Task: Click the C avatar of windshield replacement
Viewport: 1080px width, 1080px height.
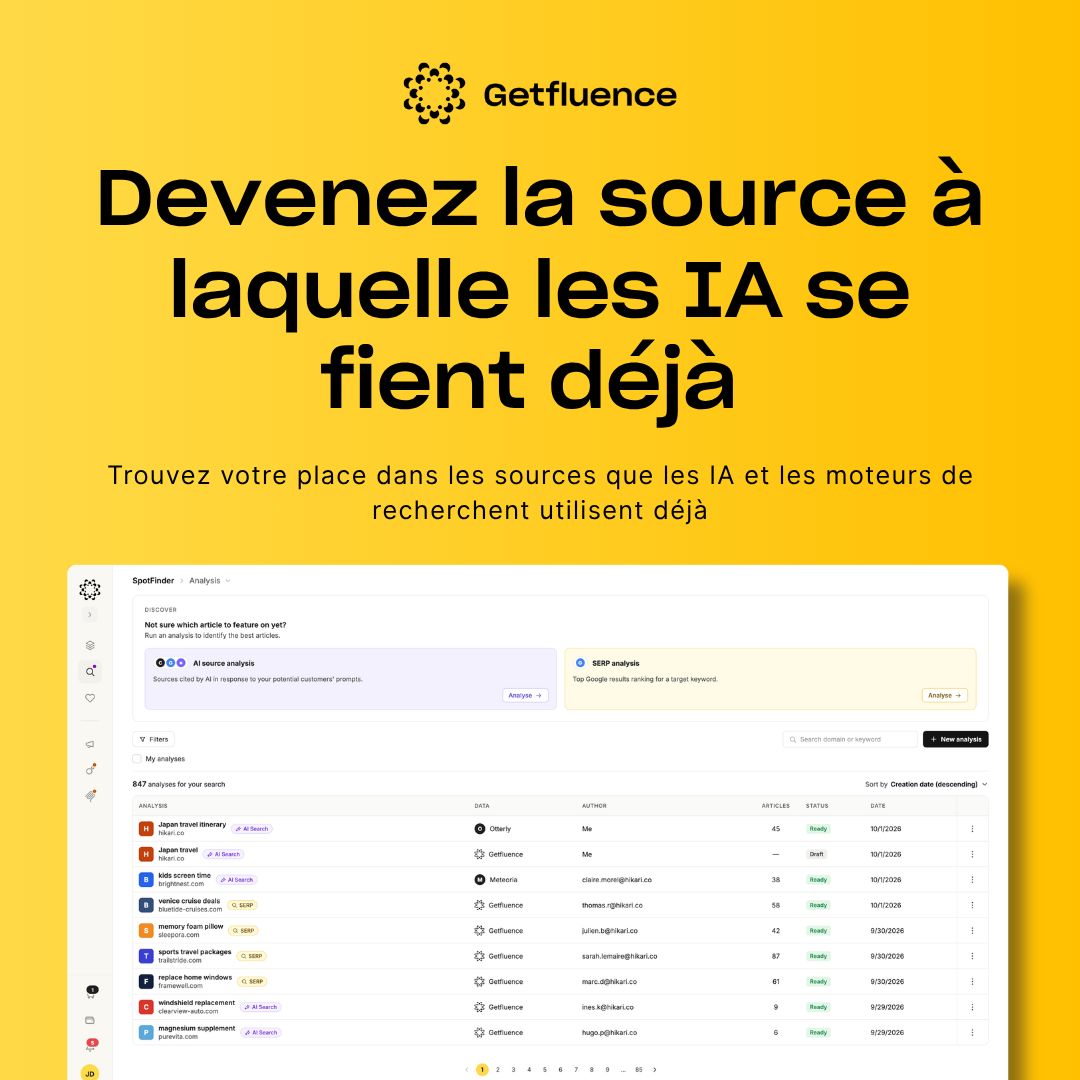Action: 146,1007
